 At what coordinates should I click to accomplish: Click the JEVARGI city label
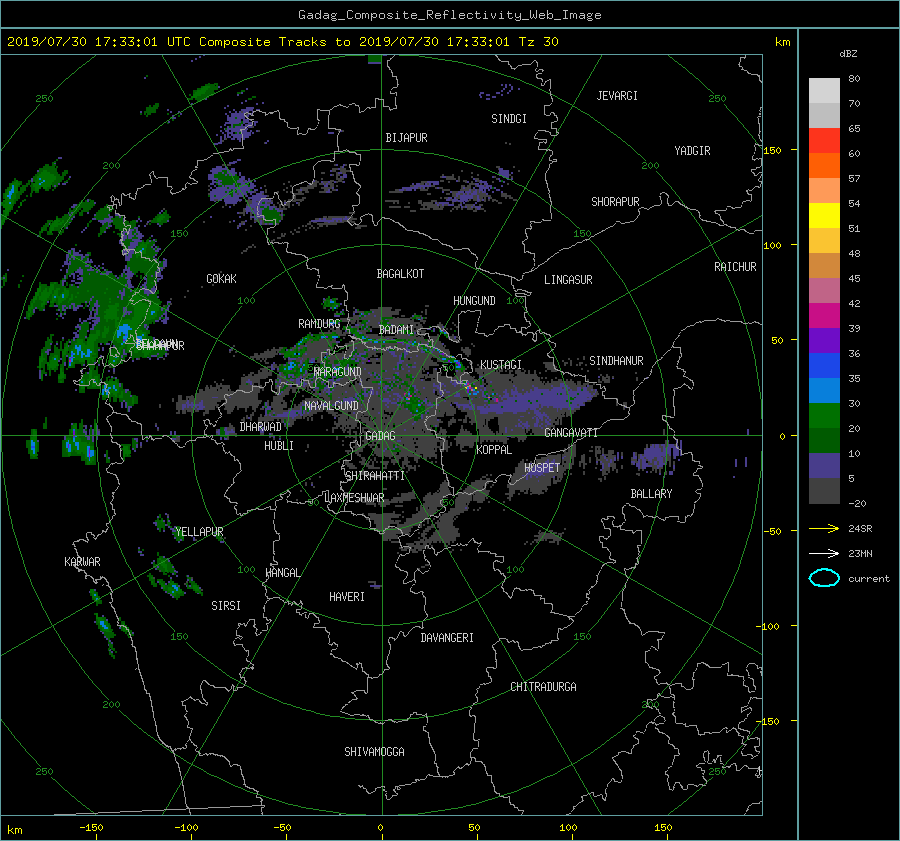click(617, 96)
